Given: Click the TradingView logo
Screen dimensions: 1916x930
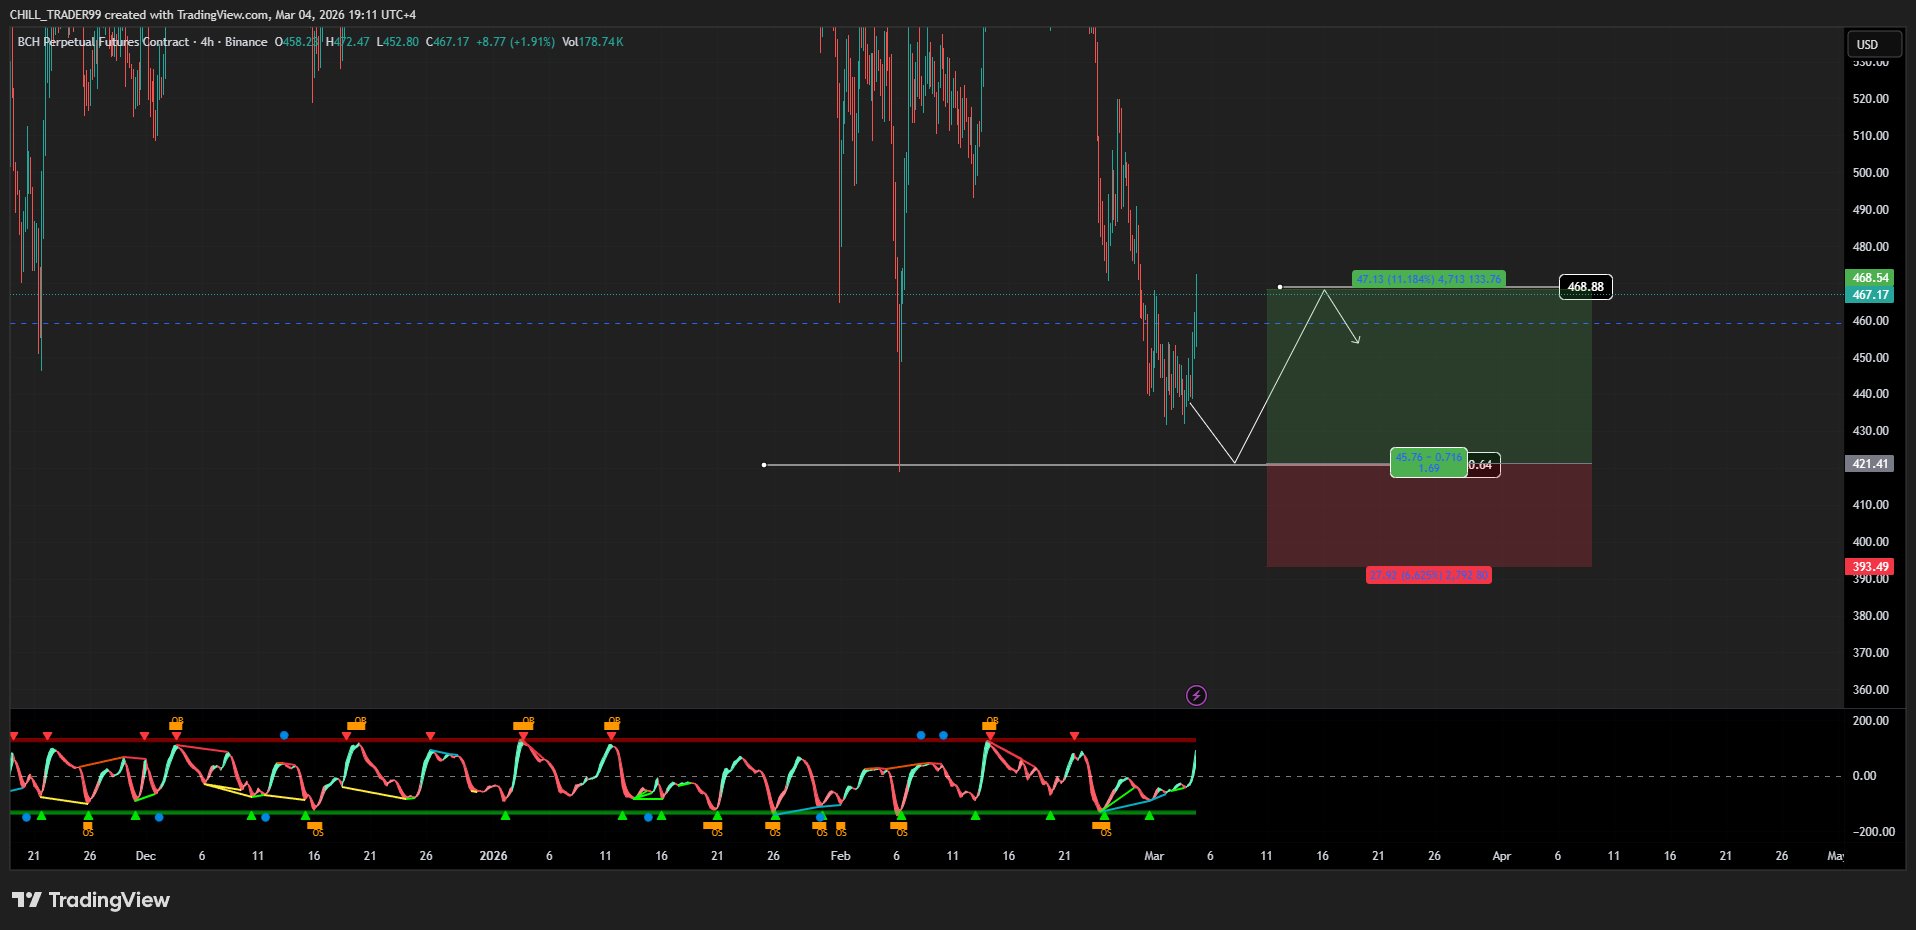Looking at the screenshot, I should 91,900.
